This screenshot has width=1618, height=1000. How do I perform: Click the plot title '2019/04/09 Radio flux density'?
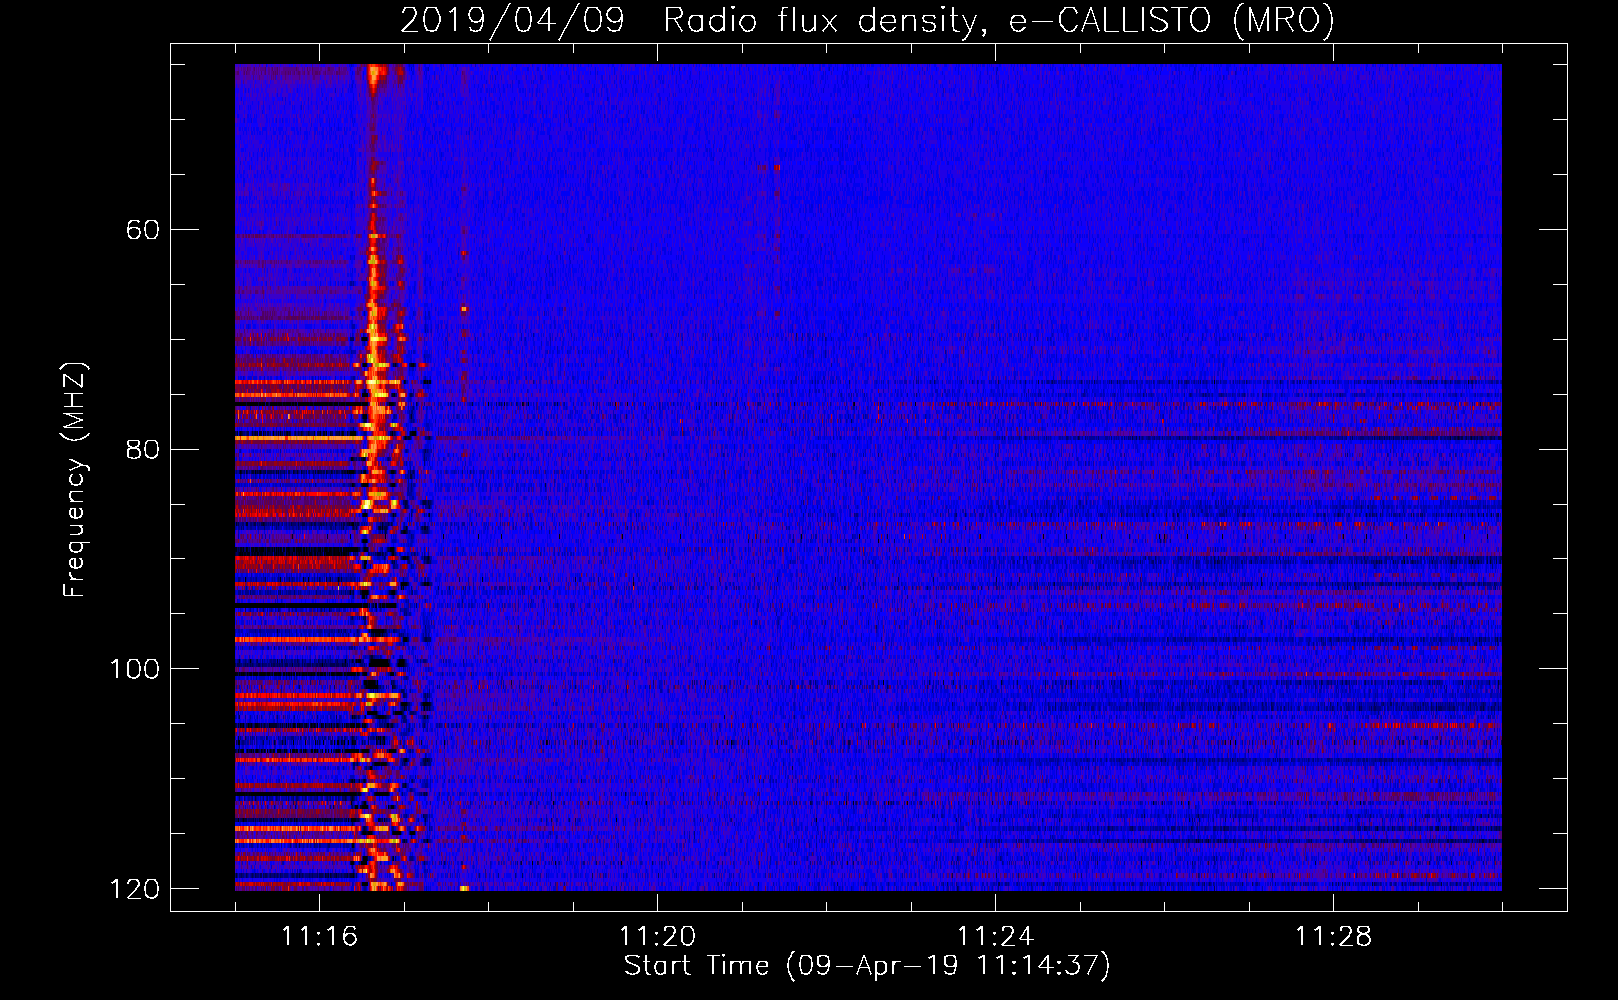(867, 20)
